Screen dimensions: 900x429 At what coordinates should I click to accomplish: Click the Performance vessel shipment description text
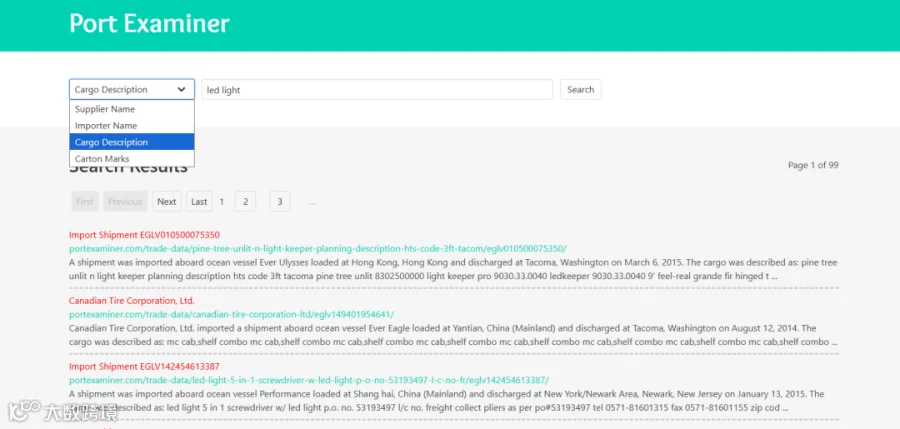(447, 401)
